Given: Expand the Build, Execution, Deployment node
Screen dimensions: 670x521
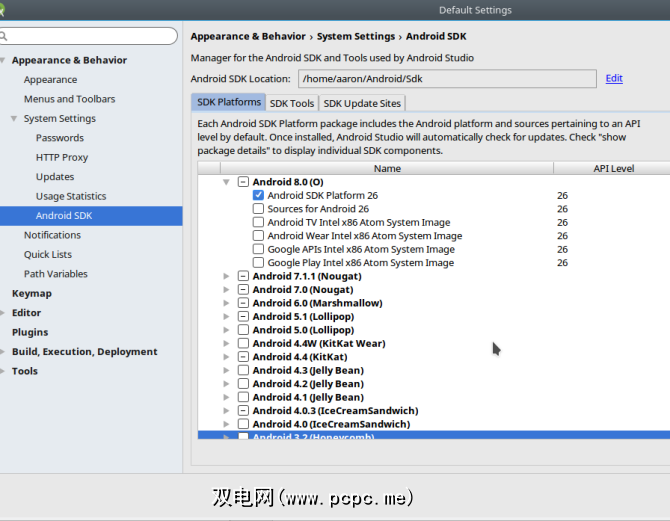Looking at the screenshot, I should point(2,352).
